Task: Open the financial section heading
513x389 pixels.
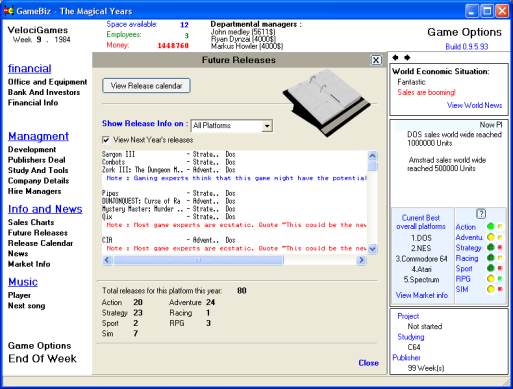Action: coord(30,68)
